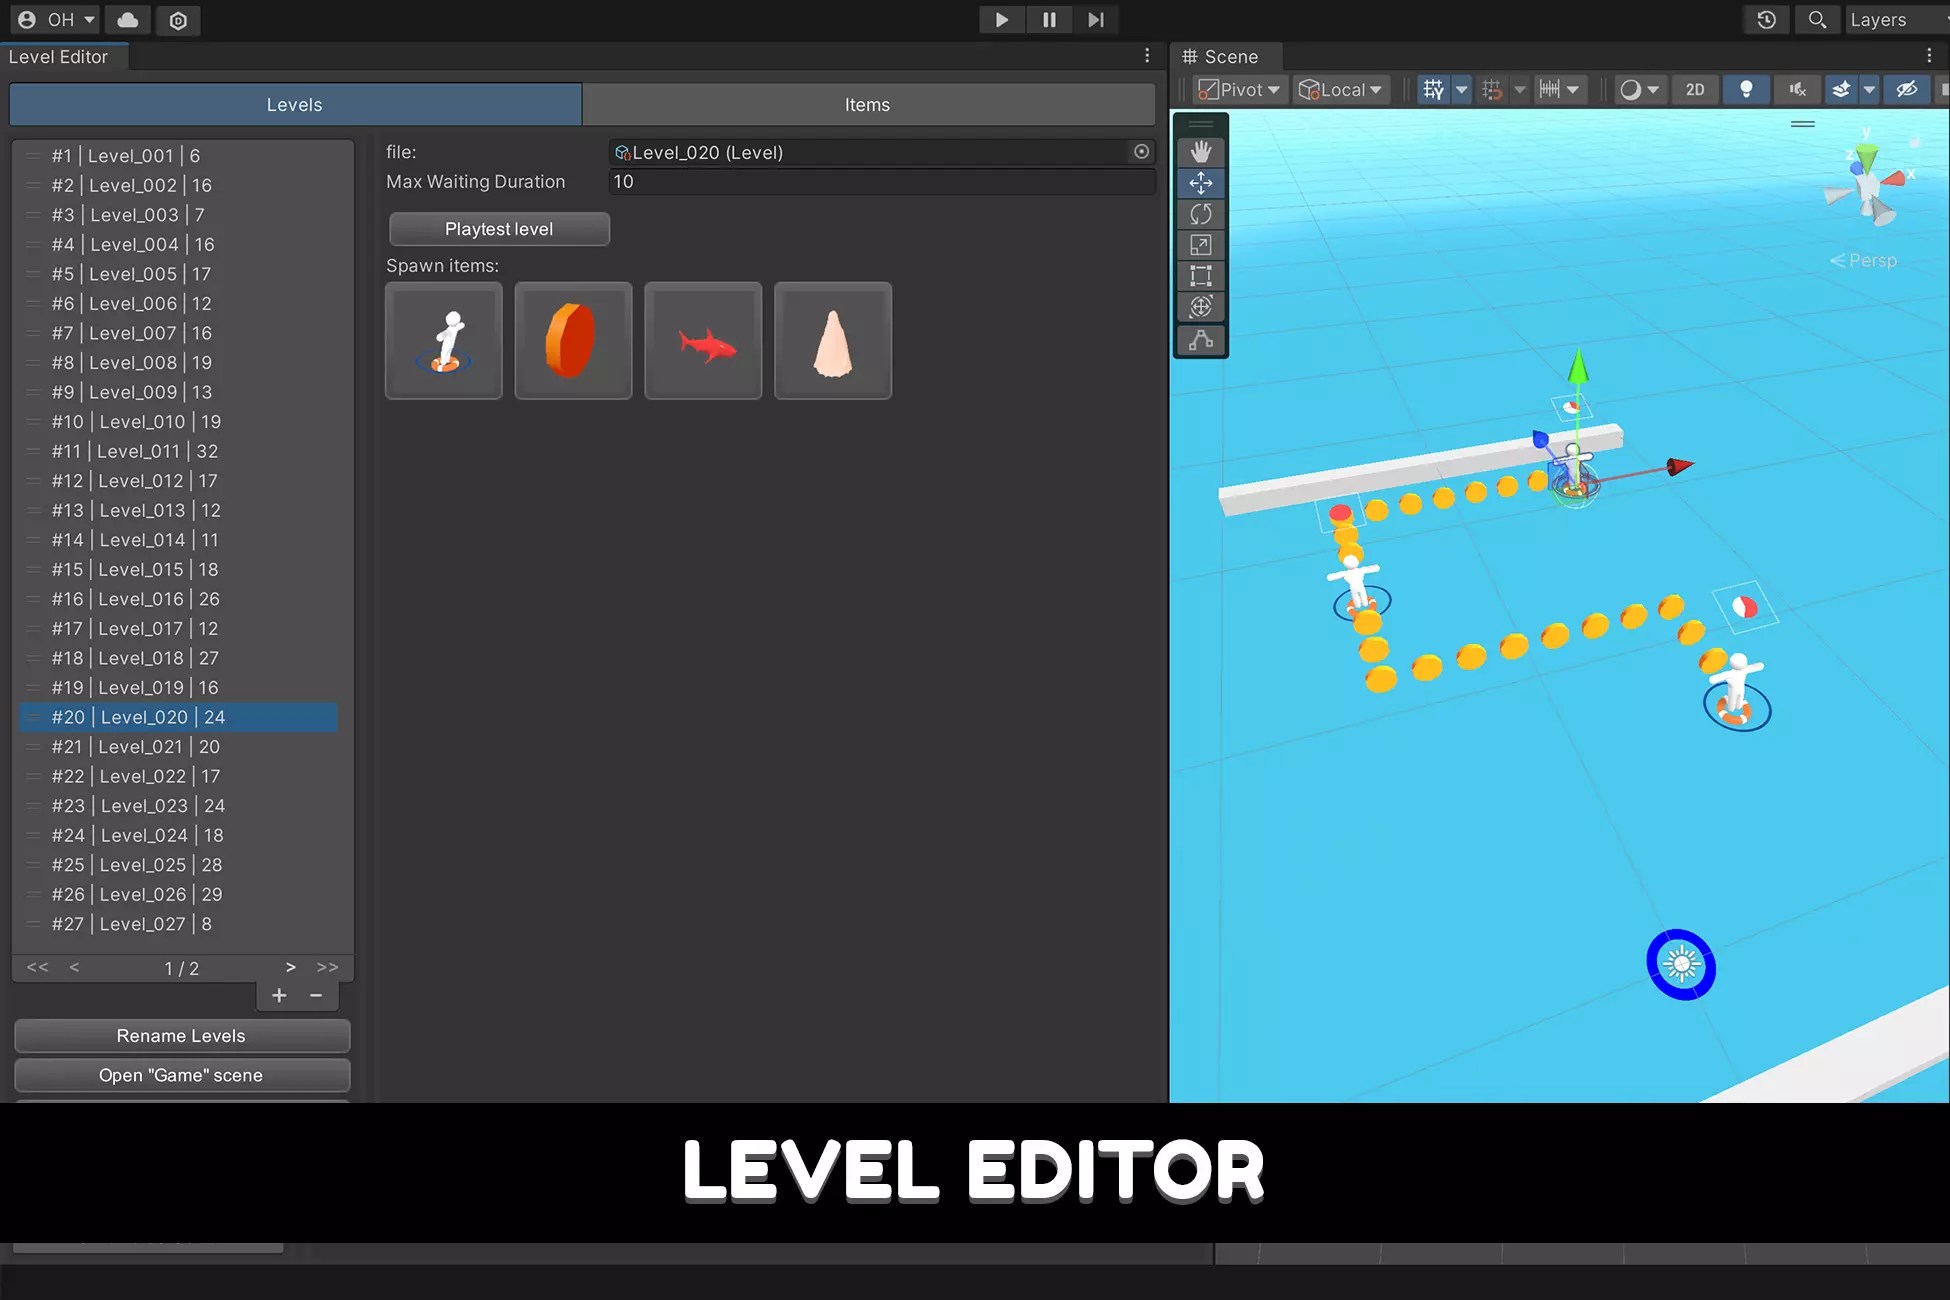Click the scene orientation gizmo
1950x1300 pixels.
pos(1868,185)
